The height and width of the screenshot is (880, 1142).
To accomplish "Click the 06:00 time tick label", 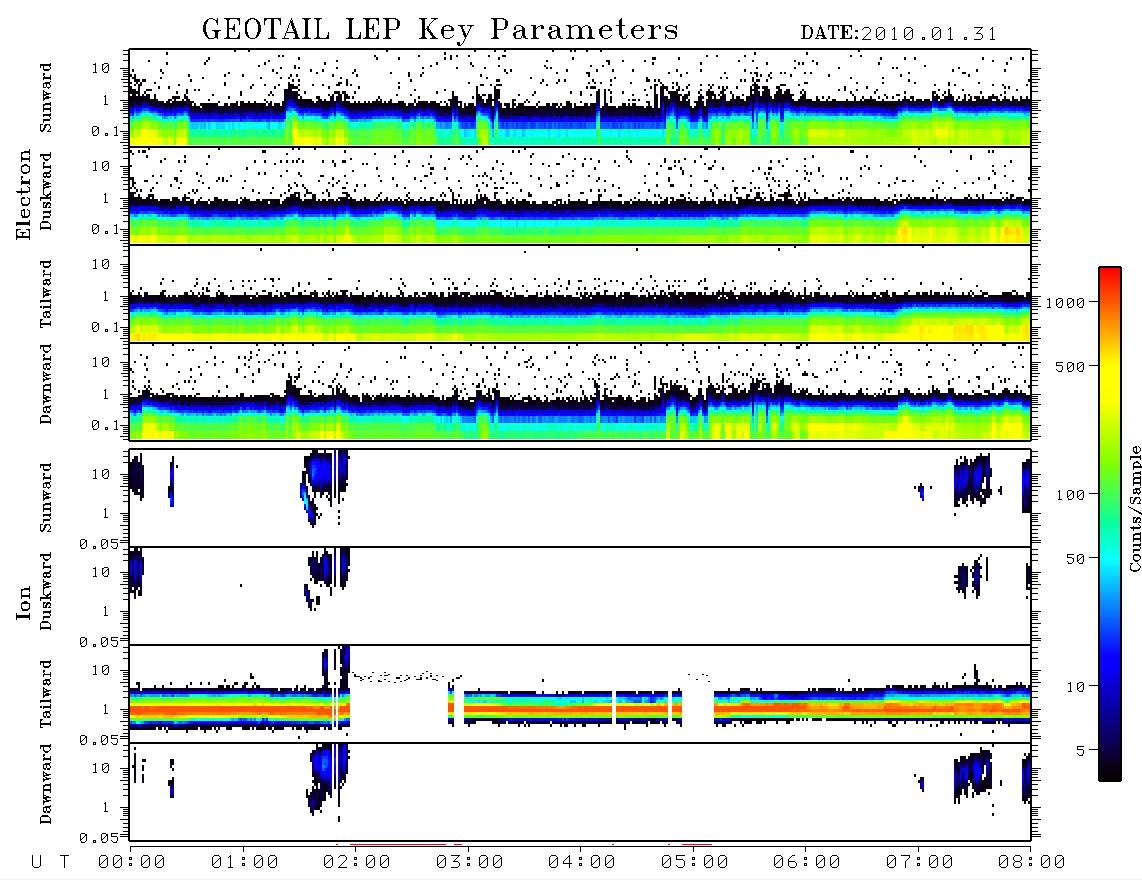I will click(x=807, y=863).
